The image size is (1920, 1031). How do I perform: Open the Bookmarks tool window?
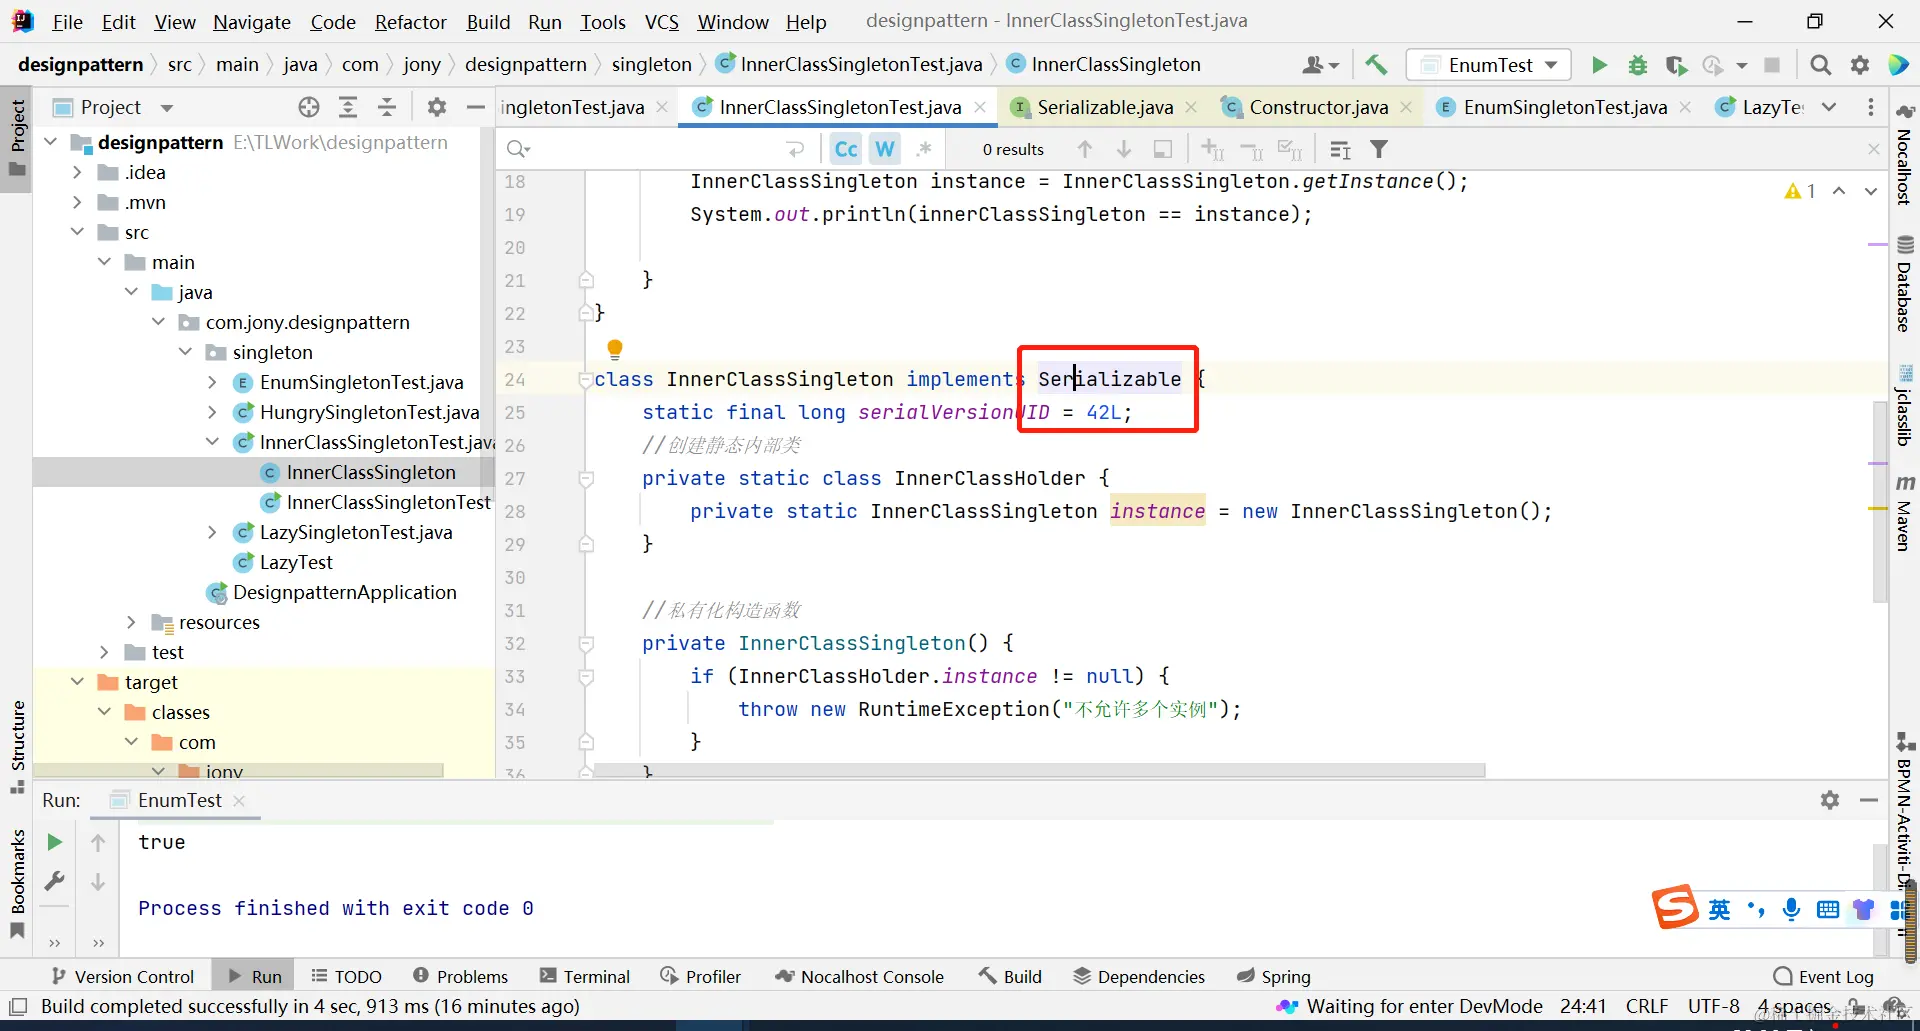(x=17, y=884)
